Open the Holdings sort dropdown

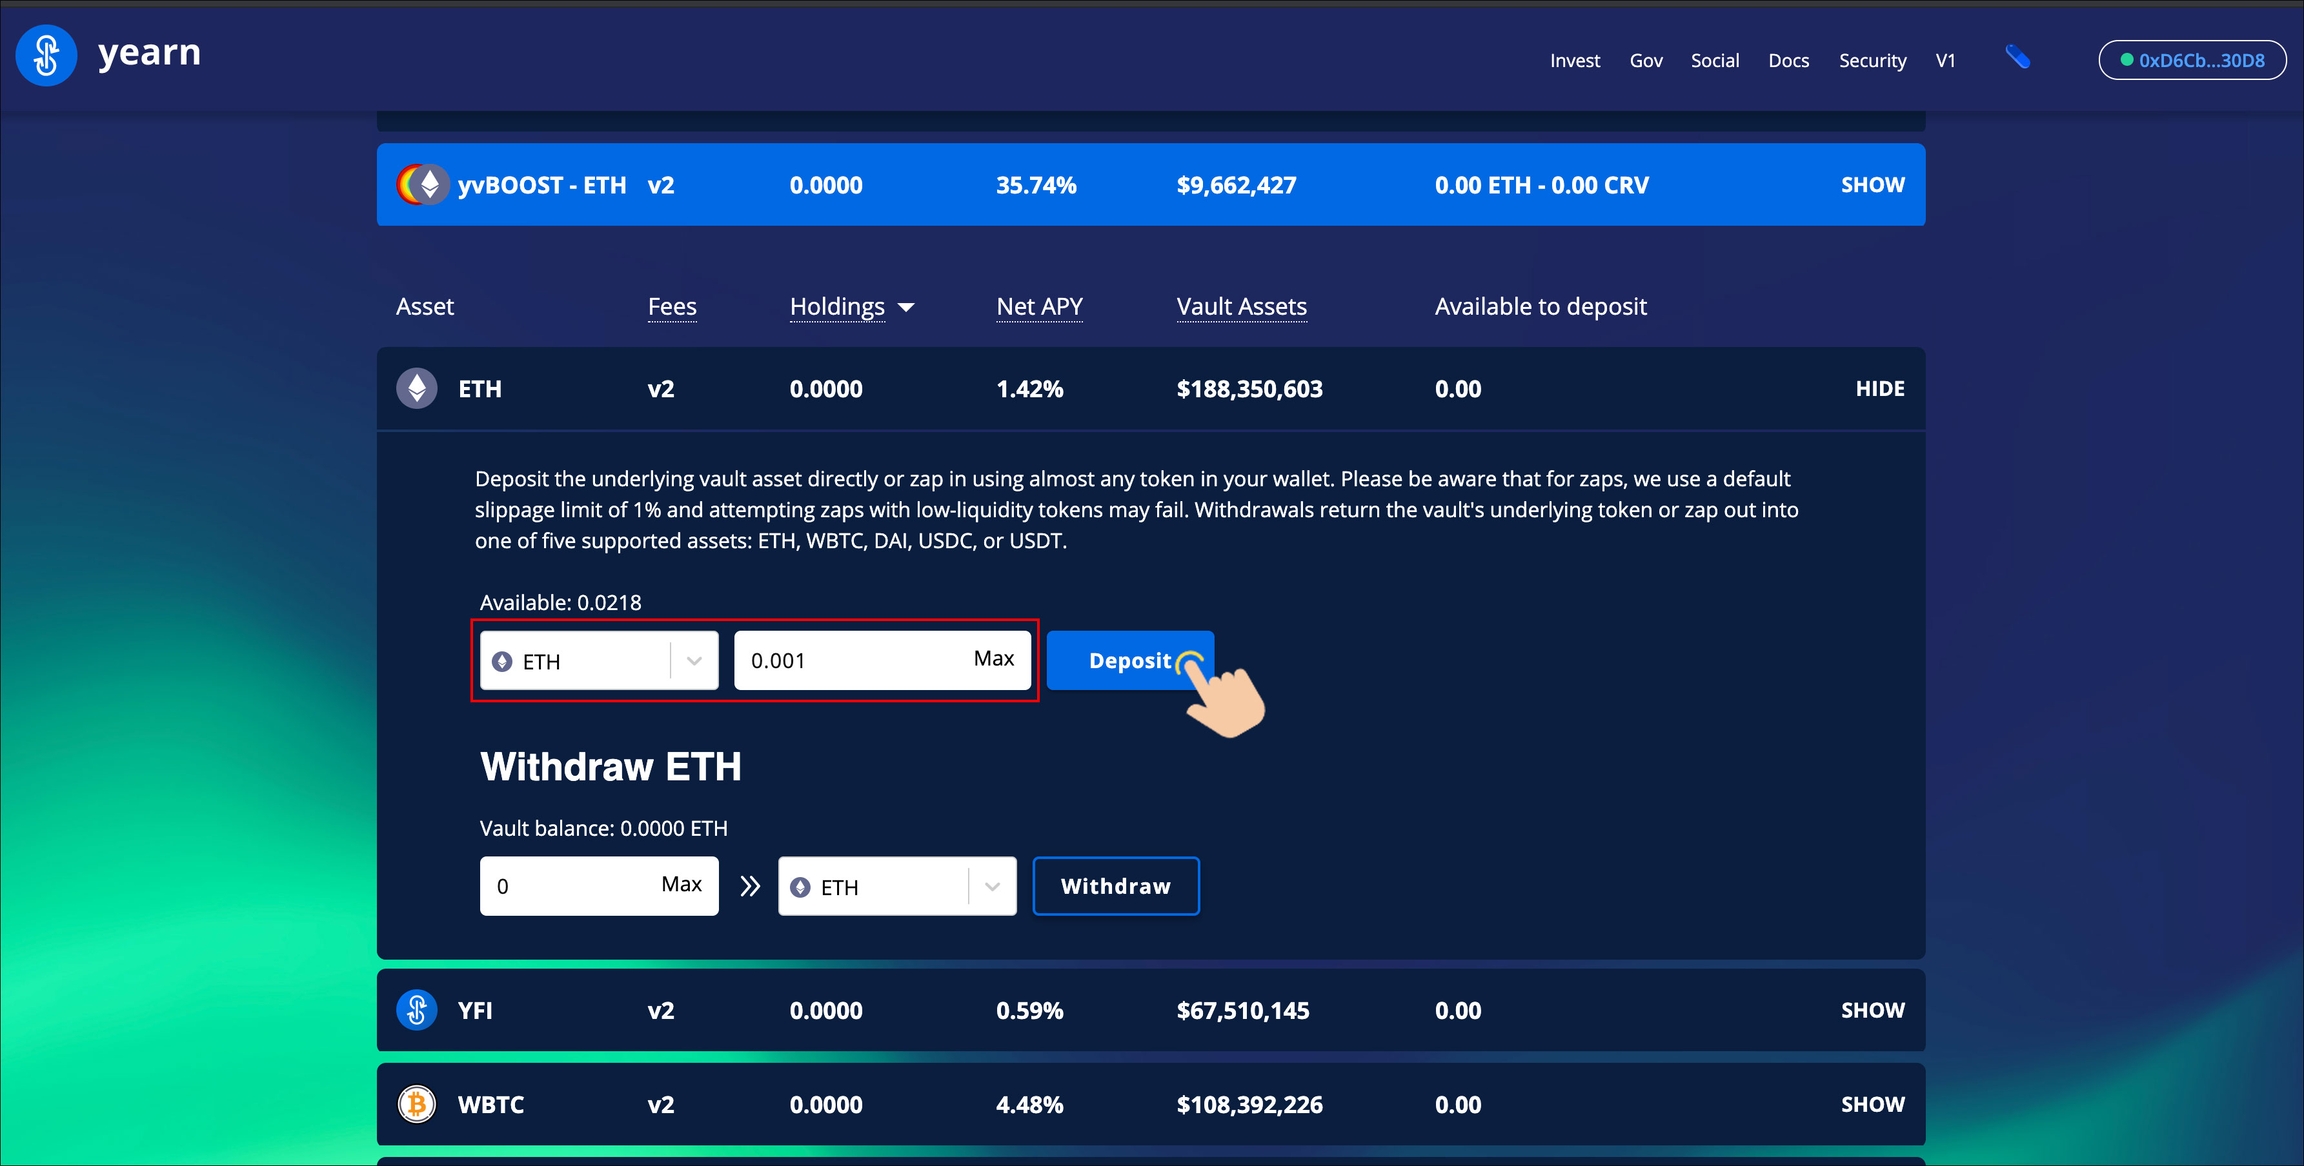tap(908, 308)
